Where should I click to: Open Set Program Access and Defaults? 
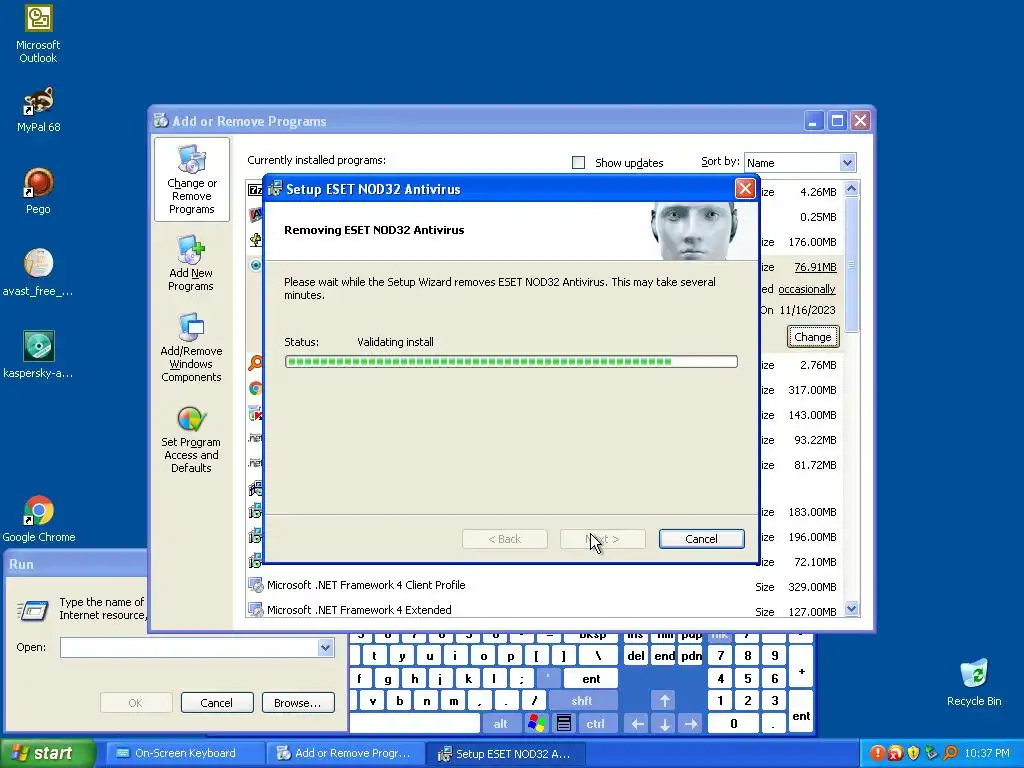pyautogui.click(x=191, y=439)
